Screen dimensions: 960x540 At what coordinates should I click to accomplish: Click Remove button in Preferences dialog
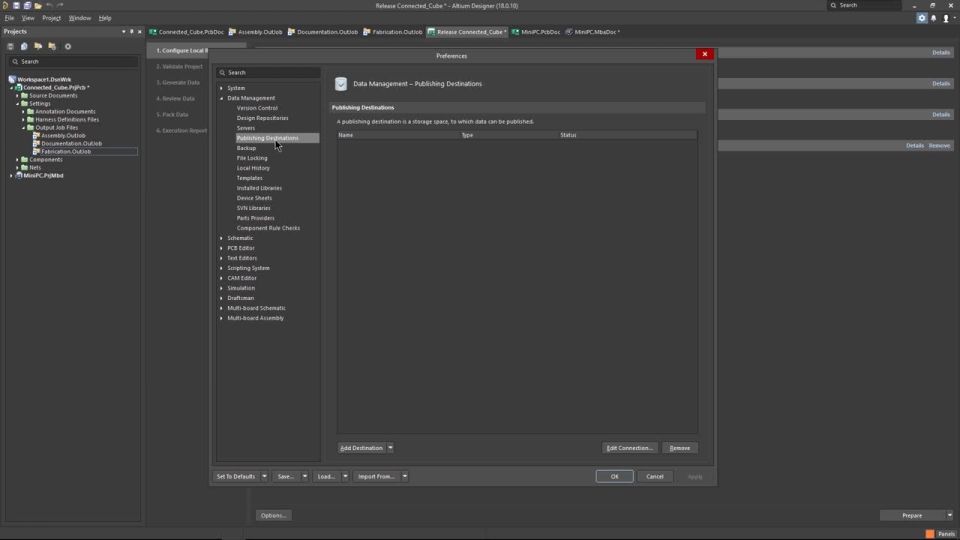point(680,448)
